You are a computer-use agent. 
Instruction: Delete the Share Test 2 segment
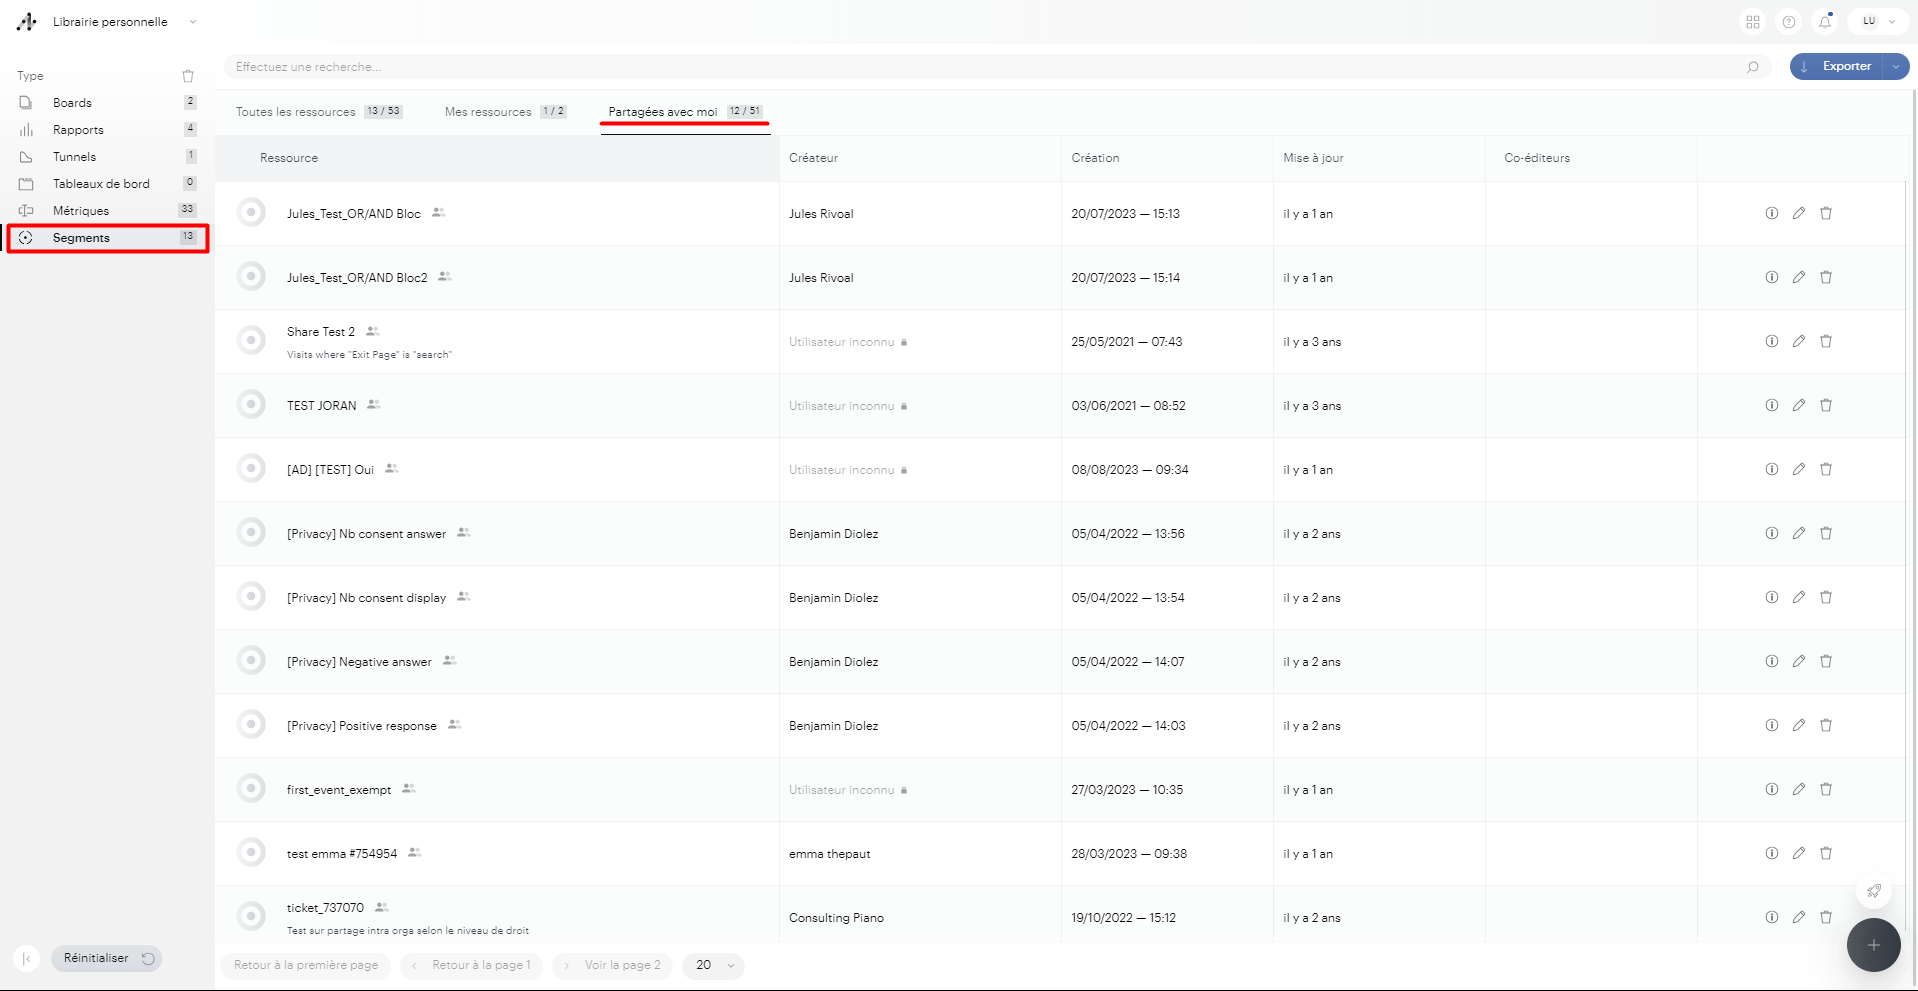tap(1825, 341)
